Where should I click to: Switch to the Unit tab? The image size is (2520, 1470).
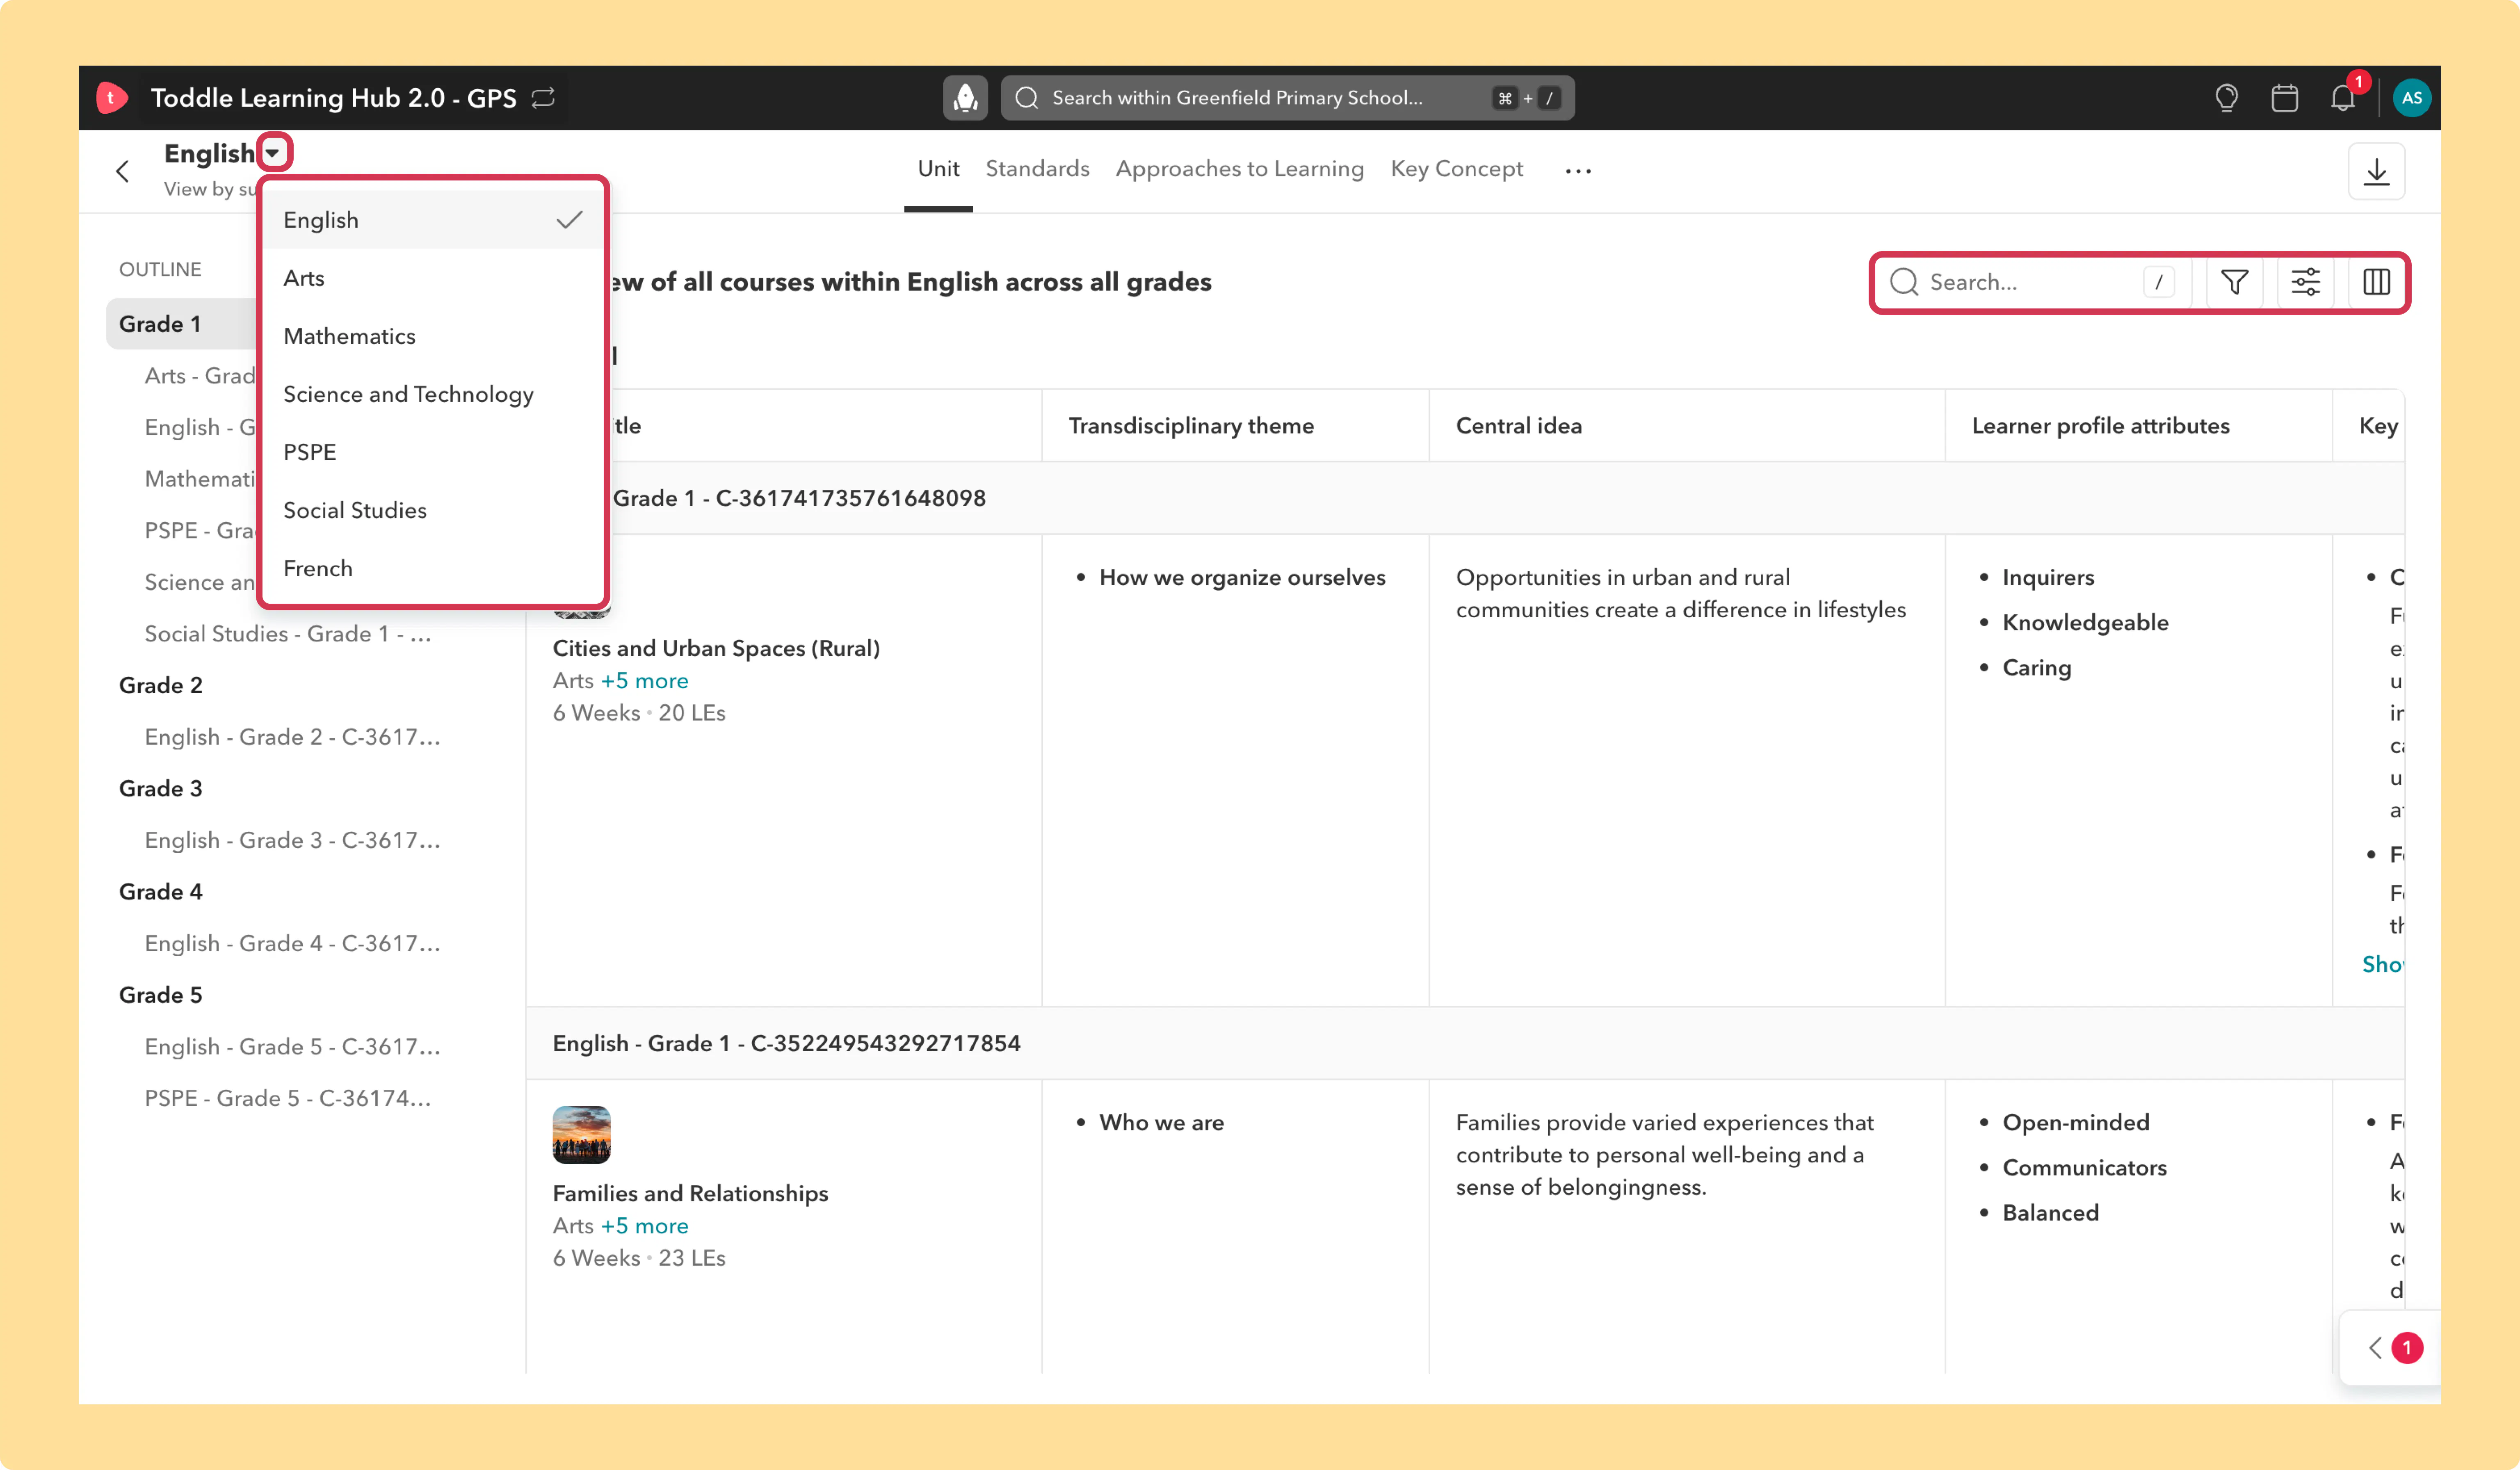(x=938, y=169)
